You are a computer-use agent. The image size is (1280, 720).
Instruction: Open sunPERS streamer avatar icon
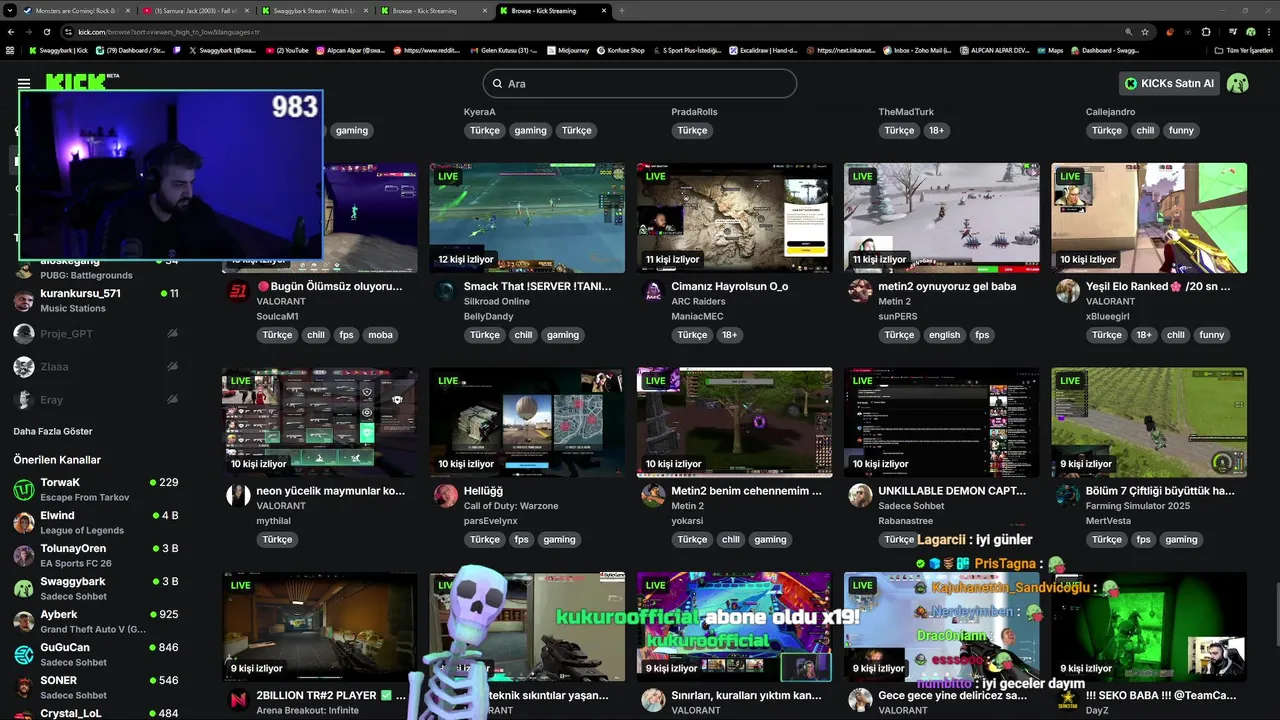[860, 291]
